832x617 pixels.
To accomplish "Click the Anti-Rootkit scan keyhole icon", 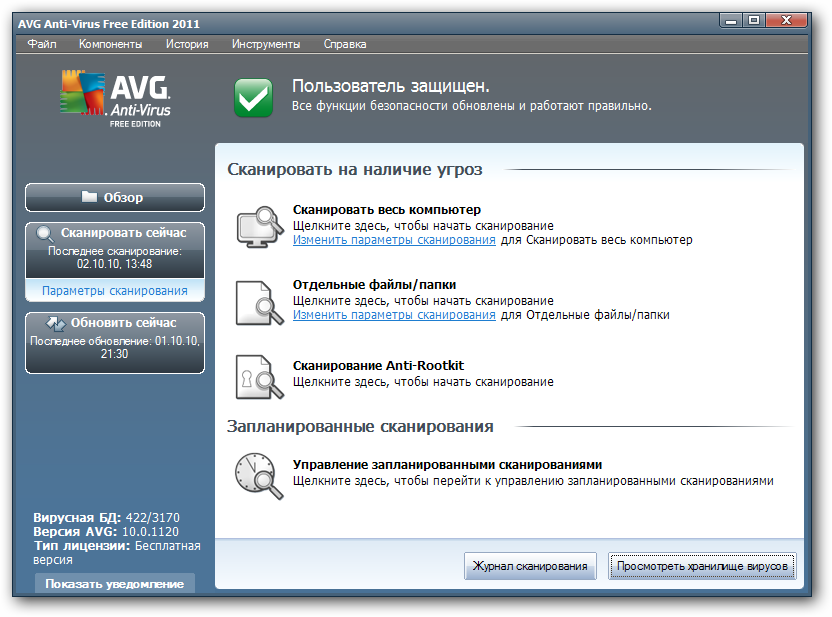I will pyautogui.click(x=260, y=377).
